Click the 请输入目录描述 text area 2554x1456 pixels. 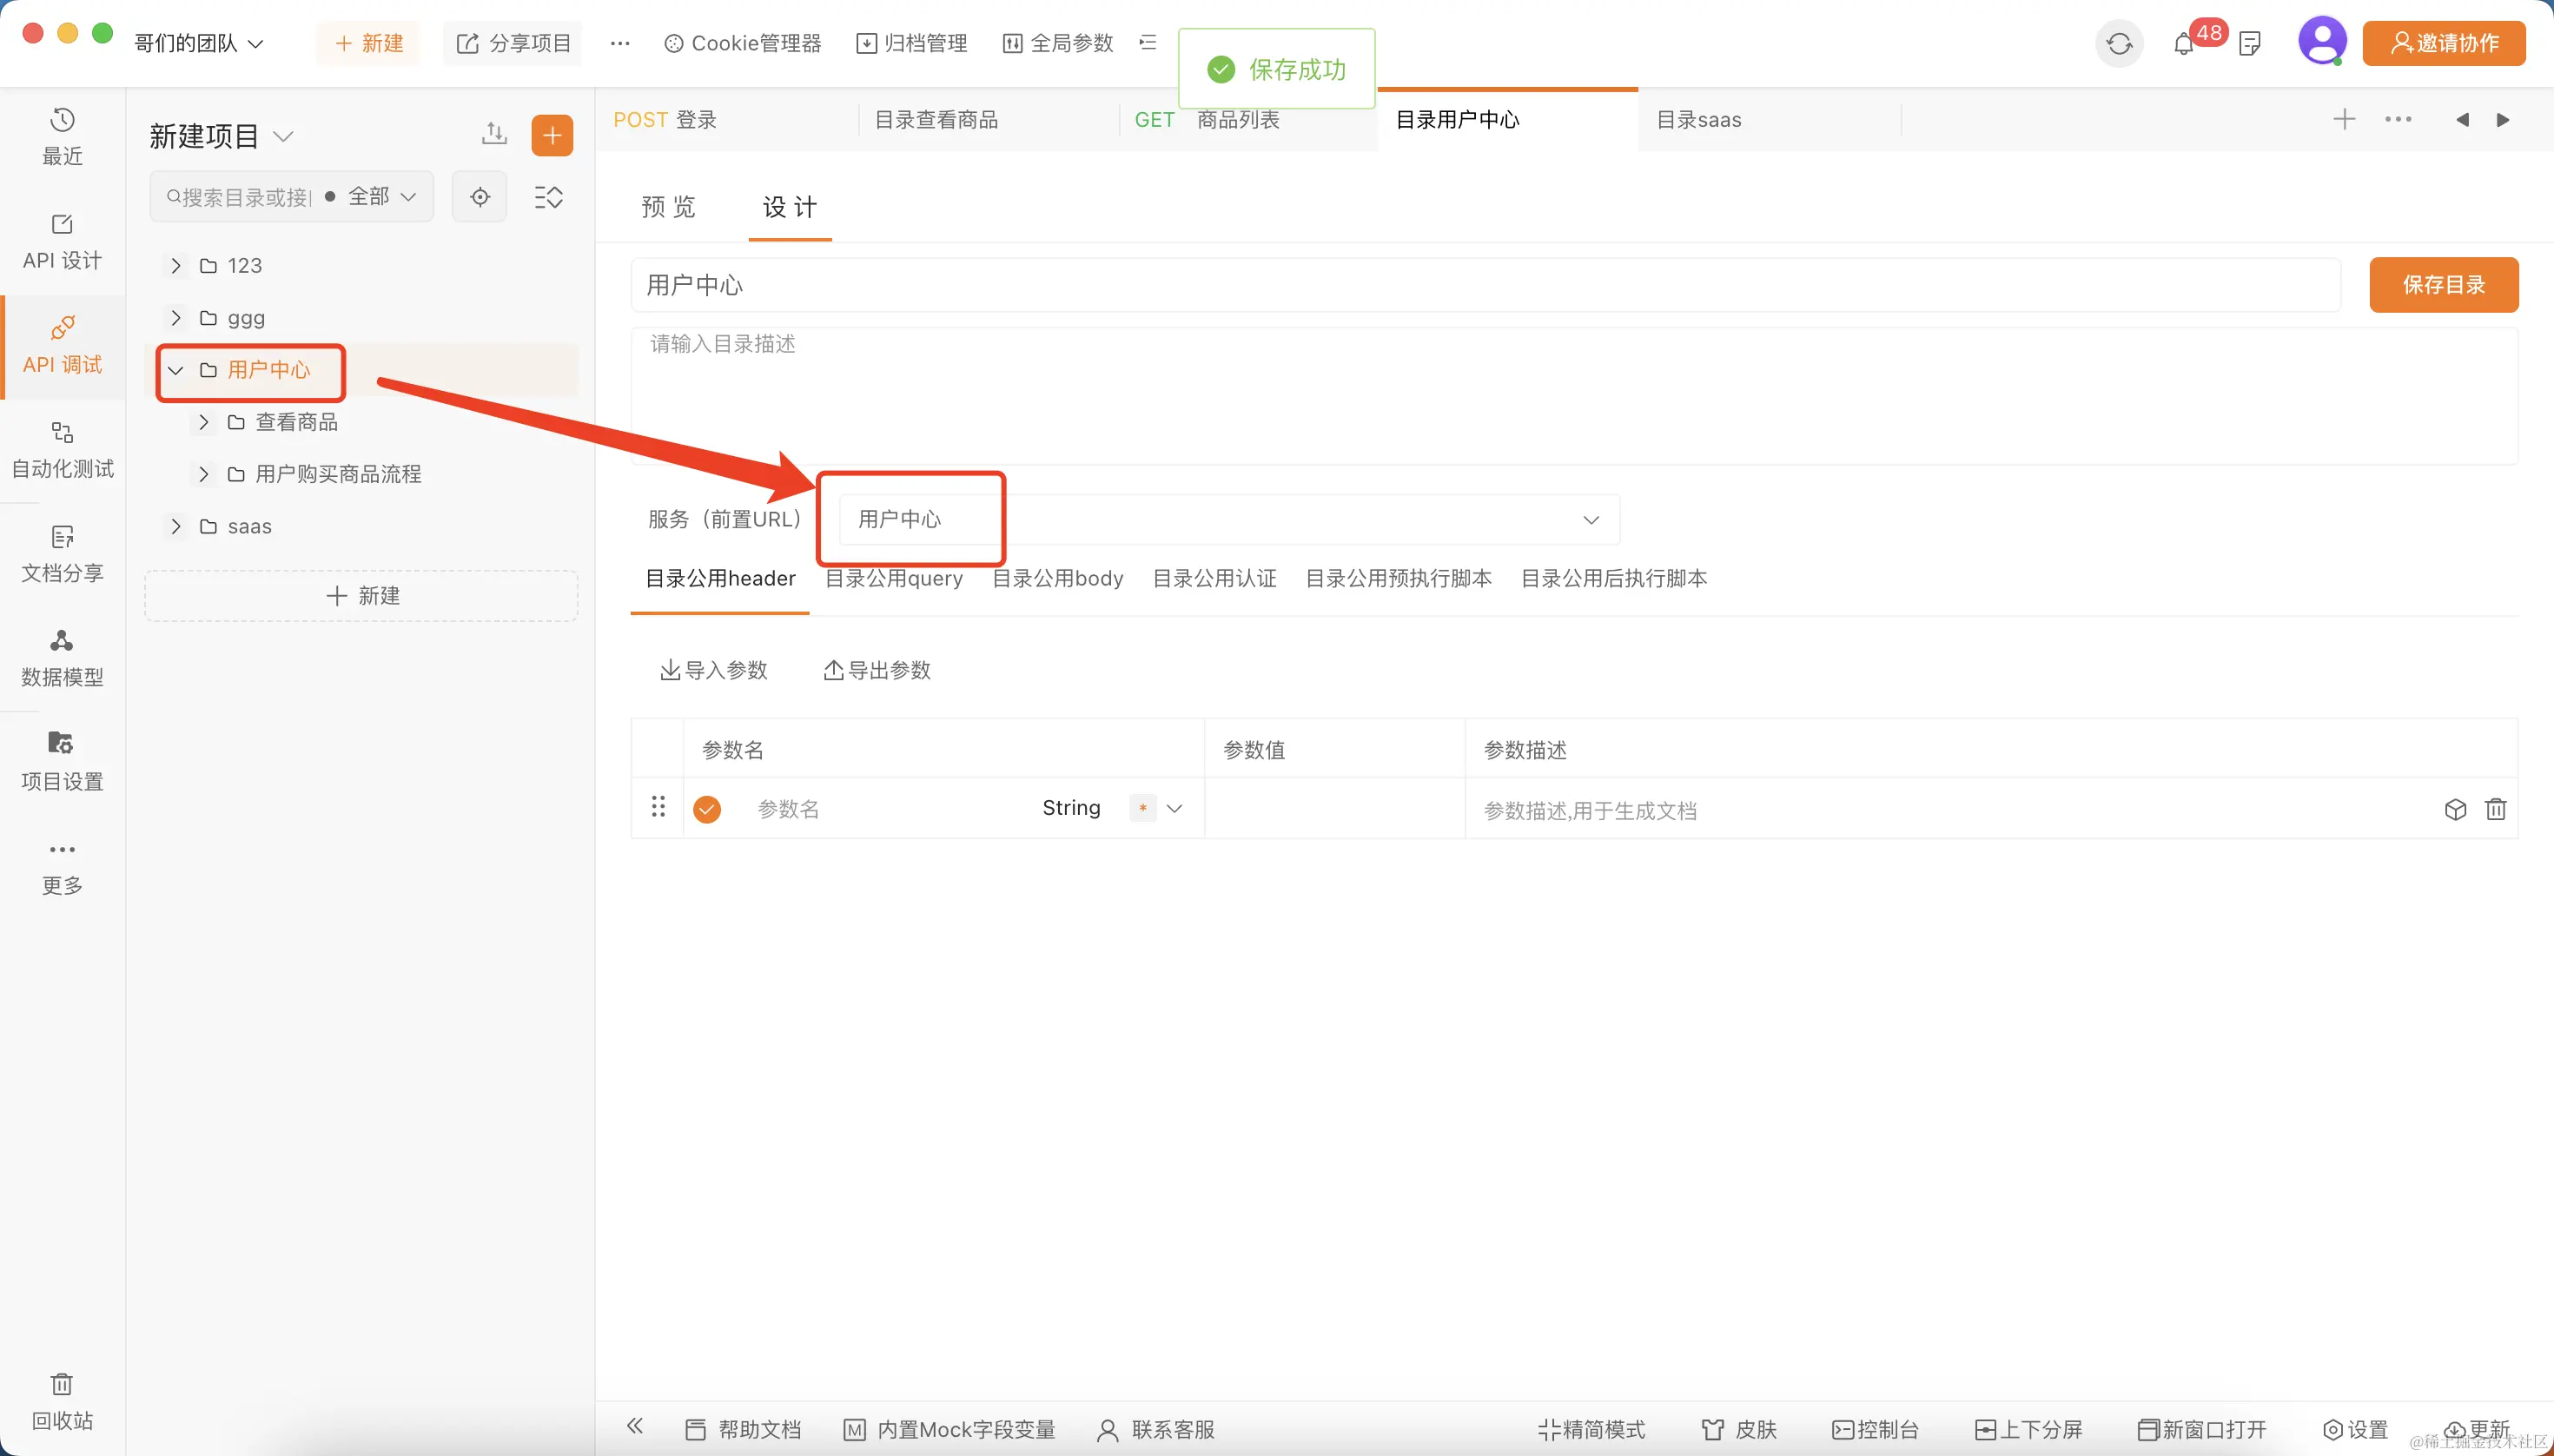point(1573,395)
